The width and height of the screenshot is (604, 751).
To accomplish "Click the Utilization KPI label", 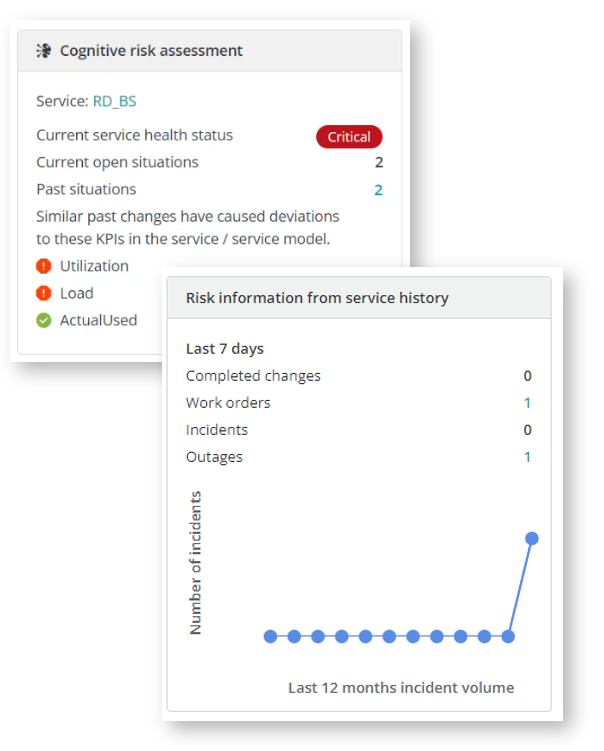I will [94, 266].
